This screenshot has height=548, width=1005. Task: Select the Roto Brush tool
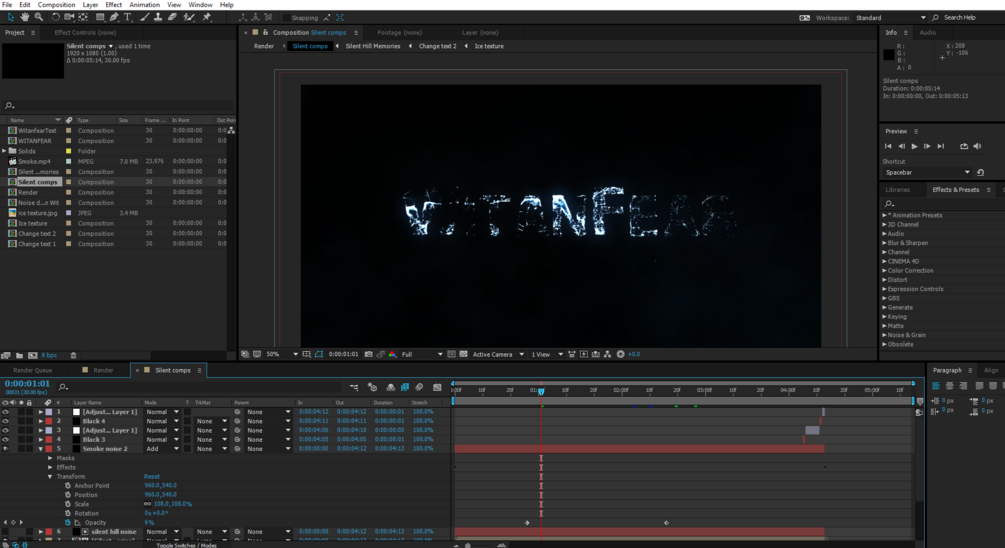(x=188, y=17)
